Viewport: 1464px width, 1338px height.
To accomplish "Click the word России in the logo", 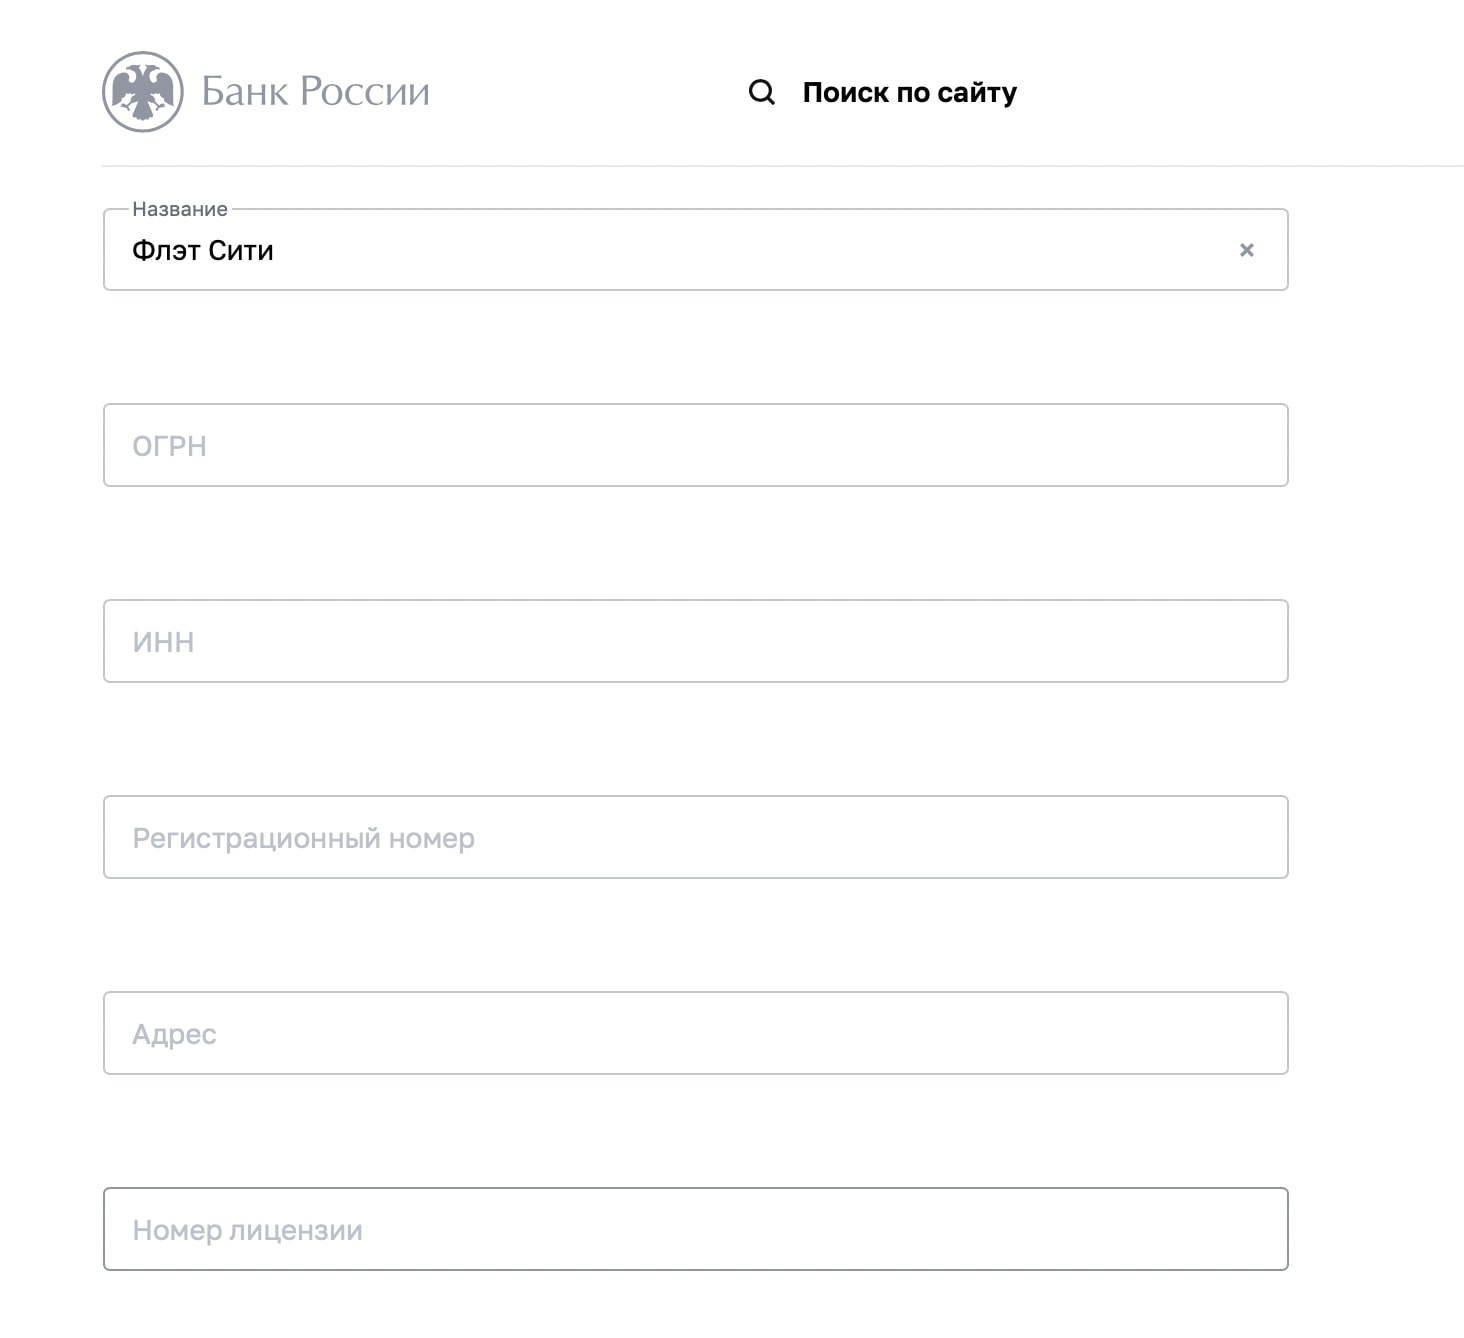I will click(365, 92).
